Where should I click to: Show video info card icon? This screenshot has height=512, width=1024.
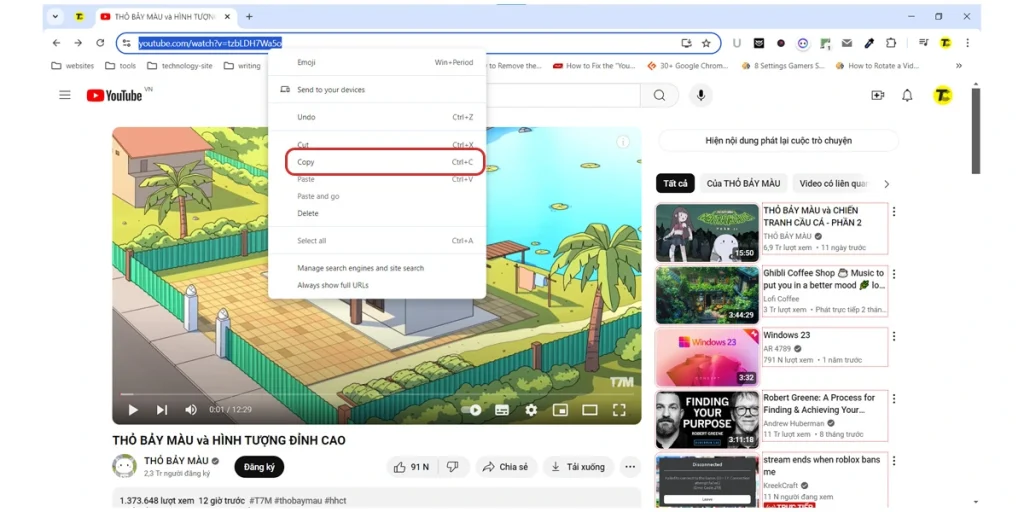click(623, 142)
